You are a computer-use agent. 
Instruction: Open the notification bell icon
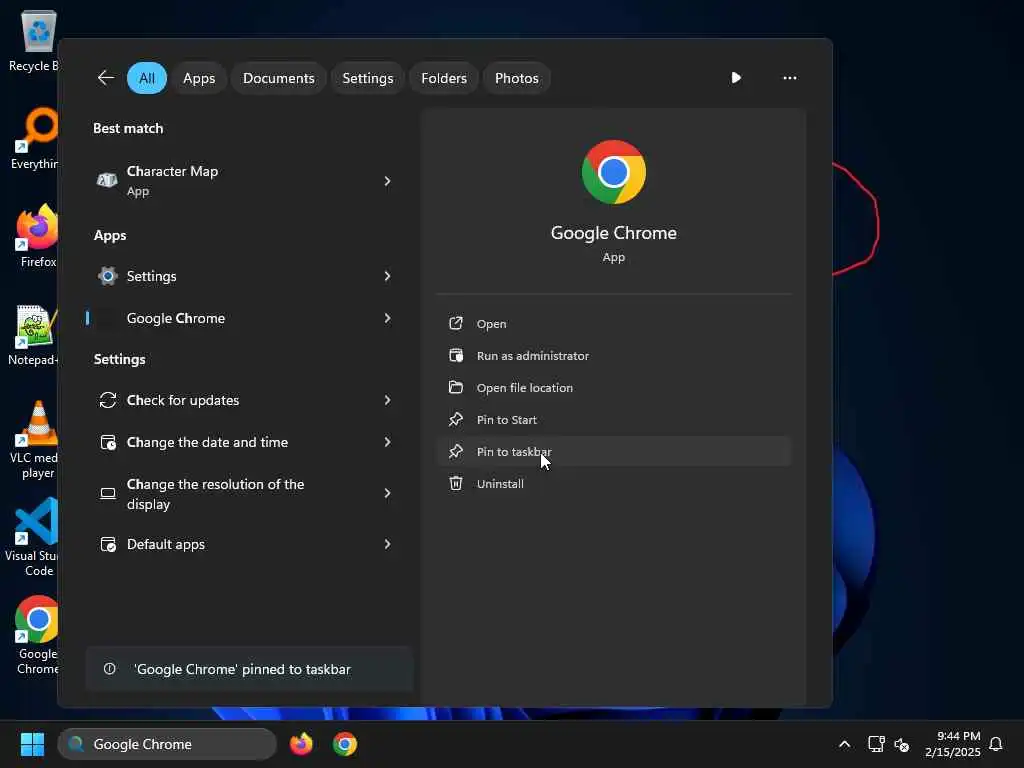coord(996,744)
